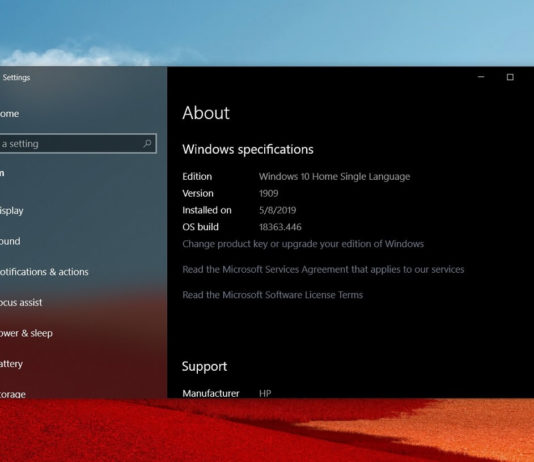534x462 pixels.
Task: Open the Home settings page
Action: (x=10, y=114)
